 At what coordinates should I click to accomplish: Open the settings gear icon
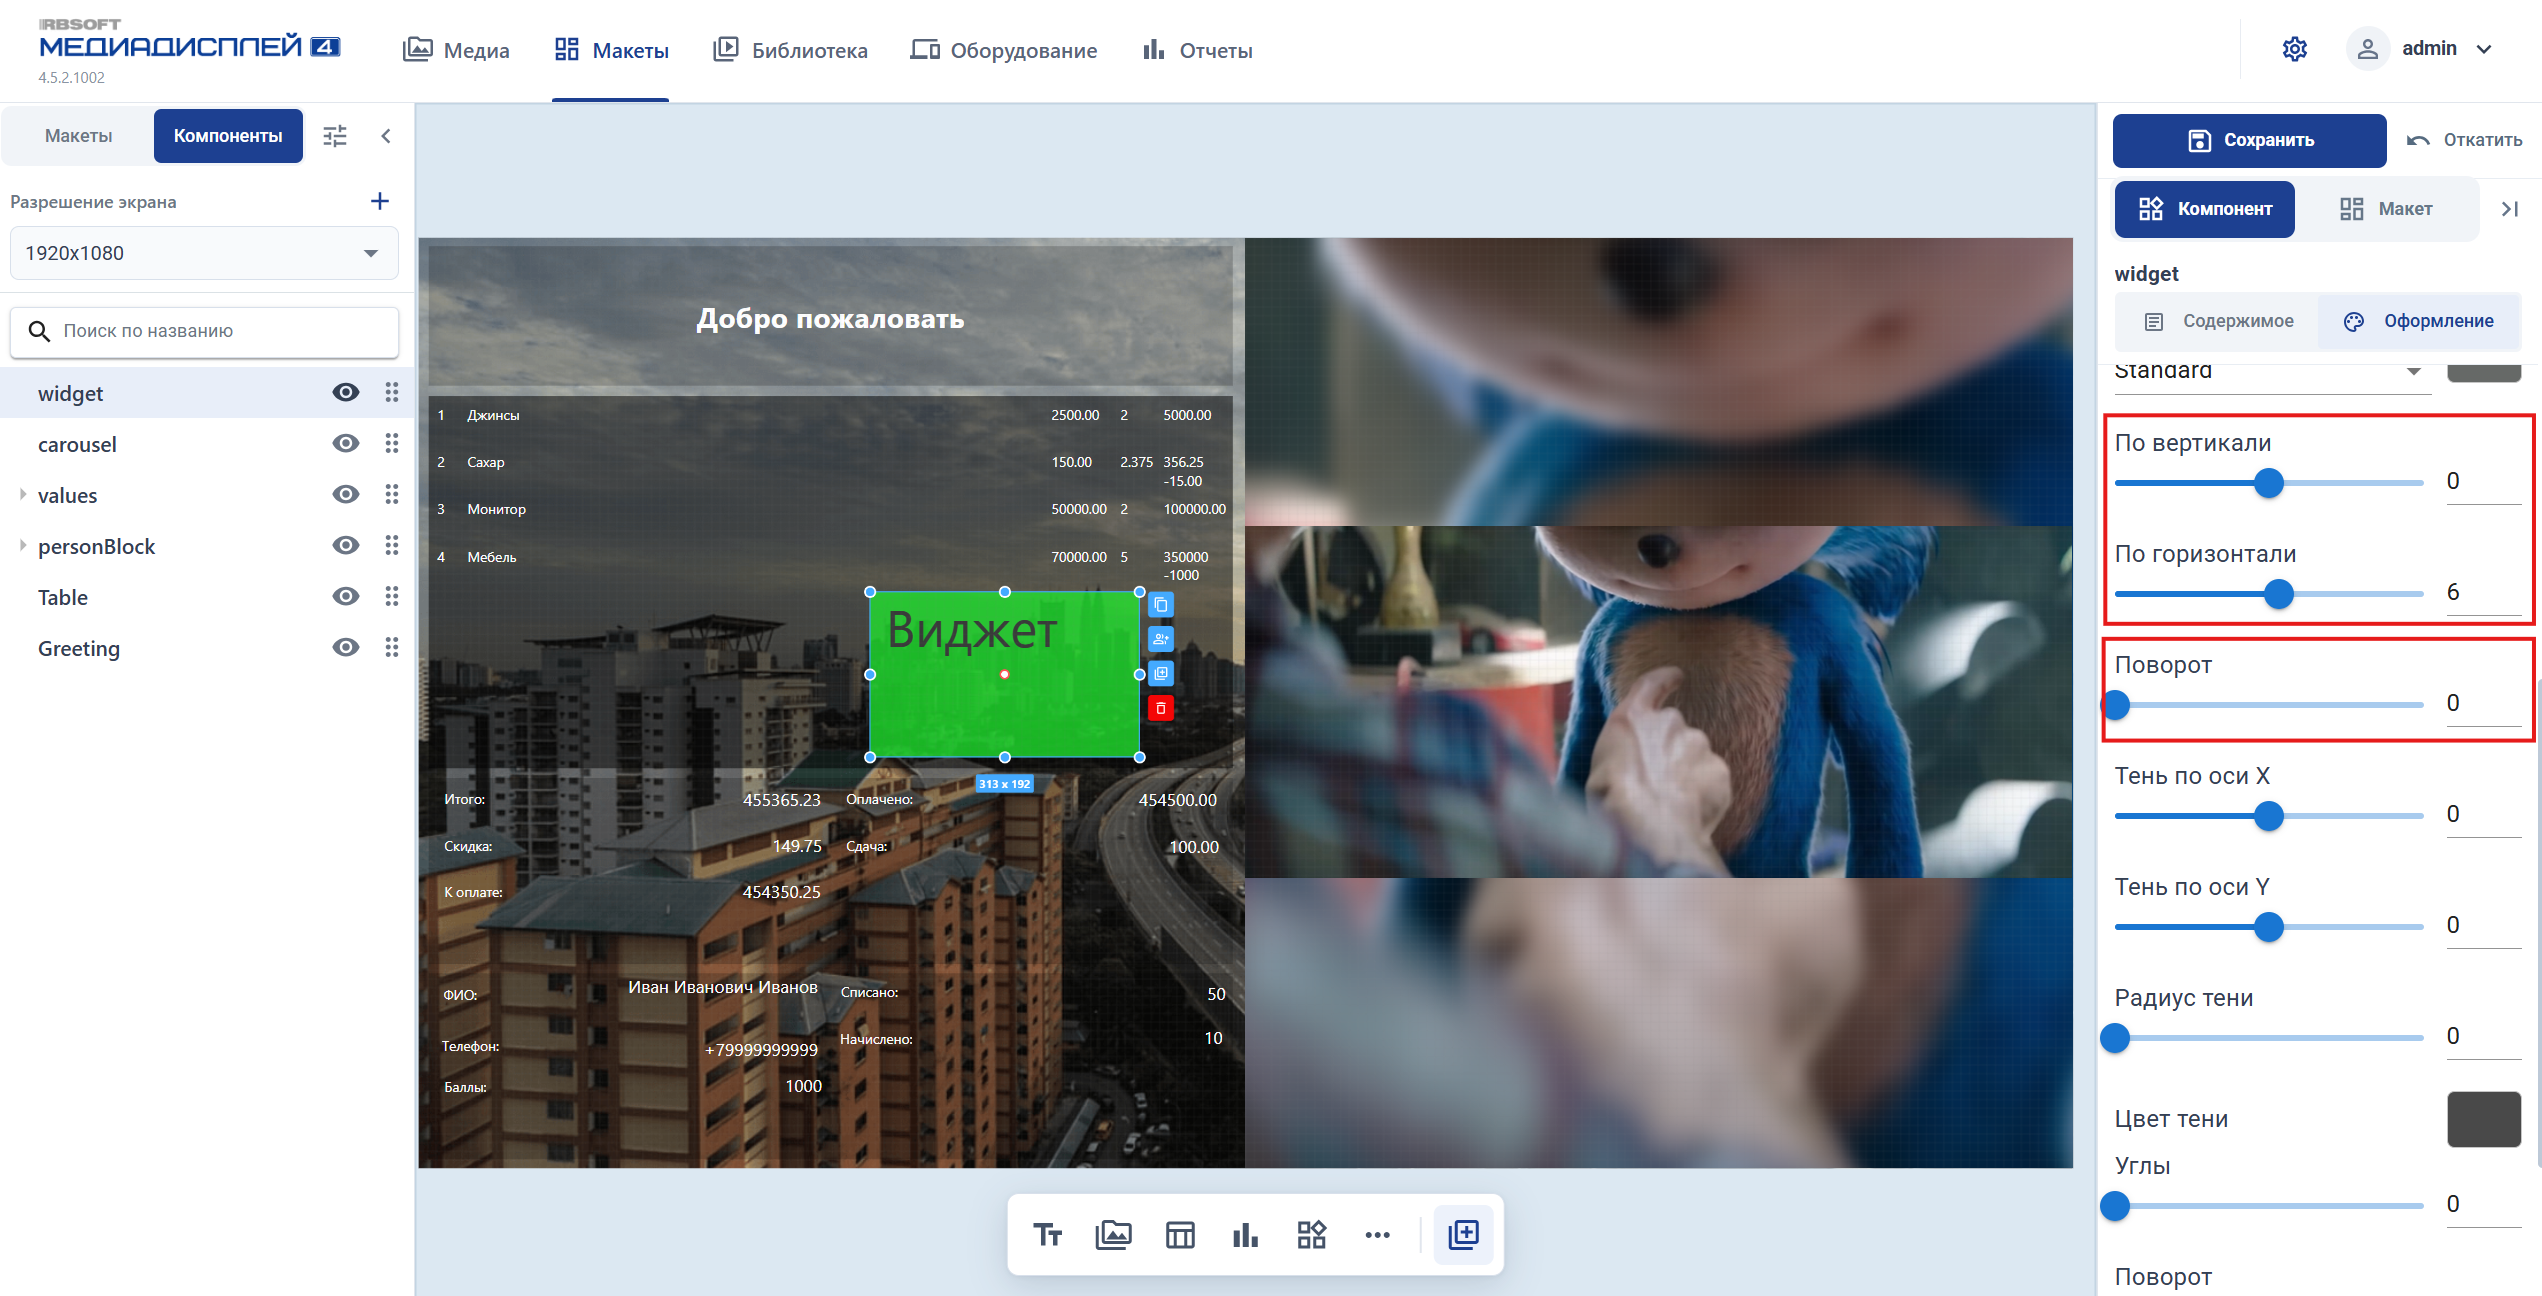[2295, 49]
